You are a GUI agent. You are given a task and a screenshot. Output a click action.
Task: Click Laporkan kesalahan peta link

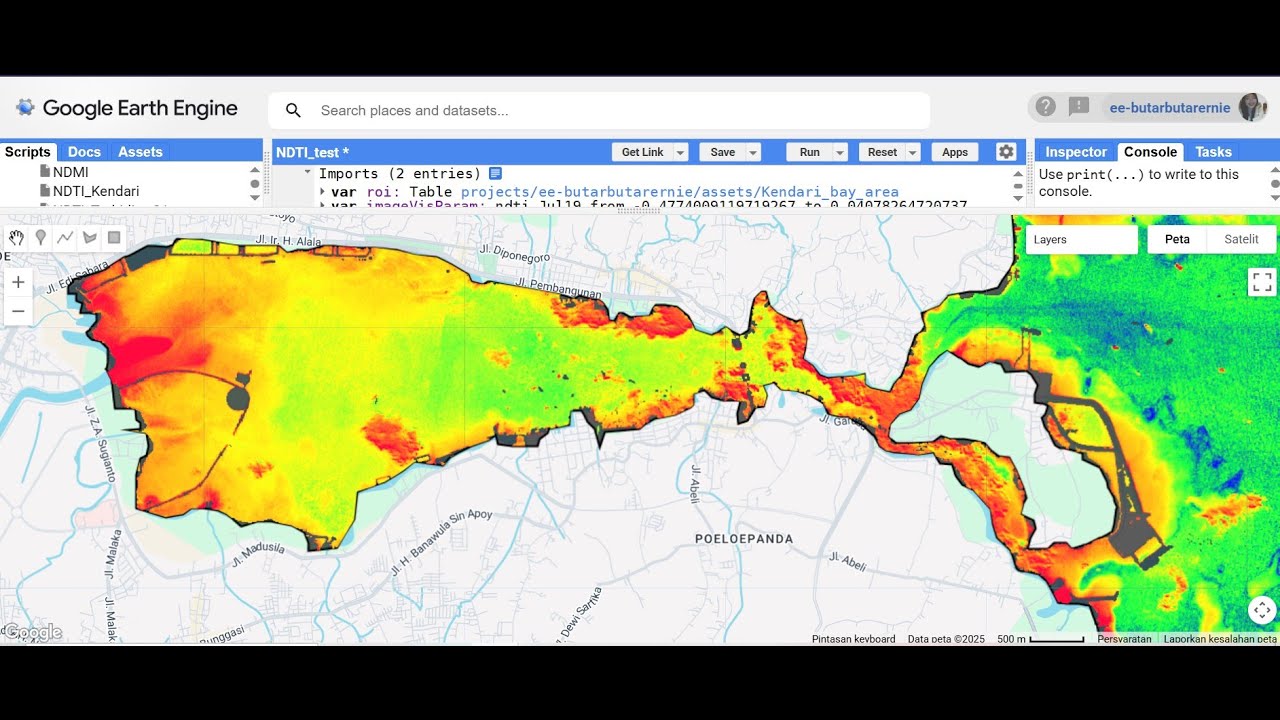[x=1220, y=639]
